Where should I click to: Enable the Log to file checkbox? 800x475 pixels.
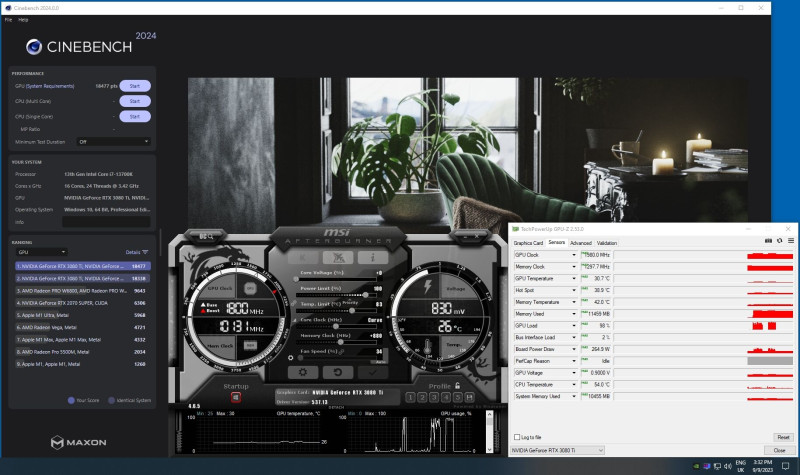tap(517, 437)
